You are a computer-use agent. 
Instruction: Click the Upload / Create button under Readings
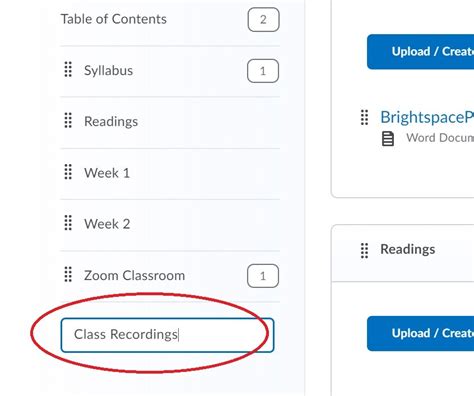click(x=420, y=333)
